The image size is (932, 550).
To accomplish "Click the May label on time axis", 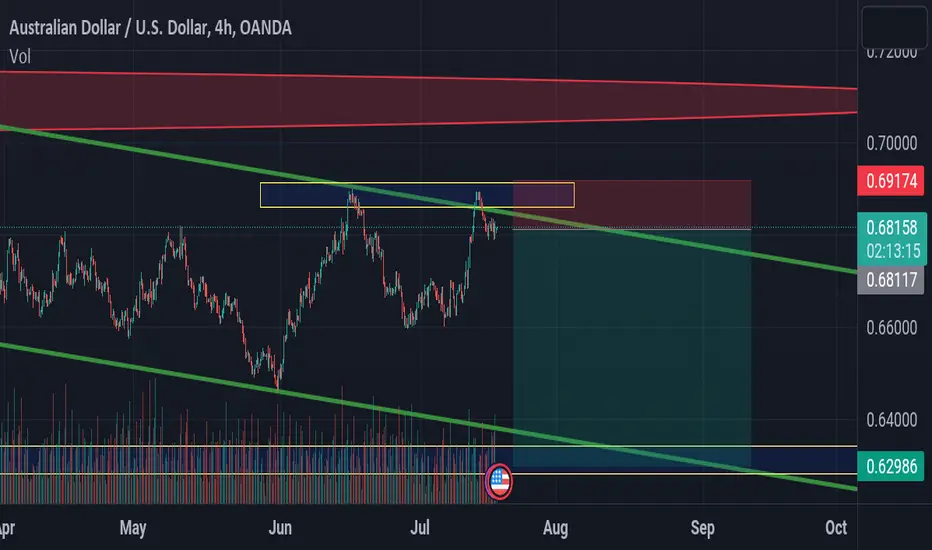I will [x=133, y=527].
